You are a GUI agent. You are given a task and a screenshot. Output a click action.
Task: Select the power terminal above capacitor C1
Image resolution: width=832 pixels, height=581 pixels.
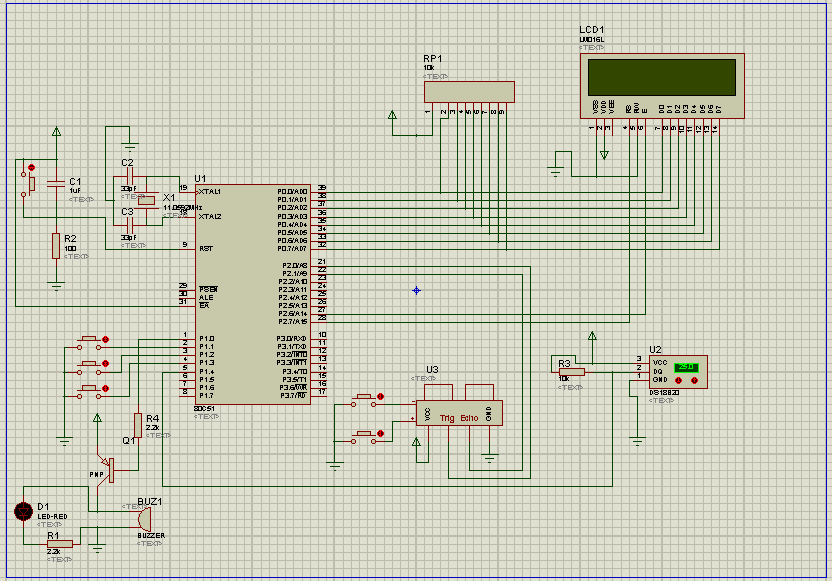(56, 131)
